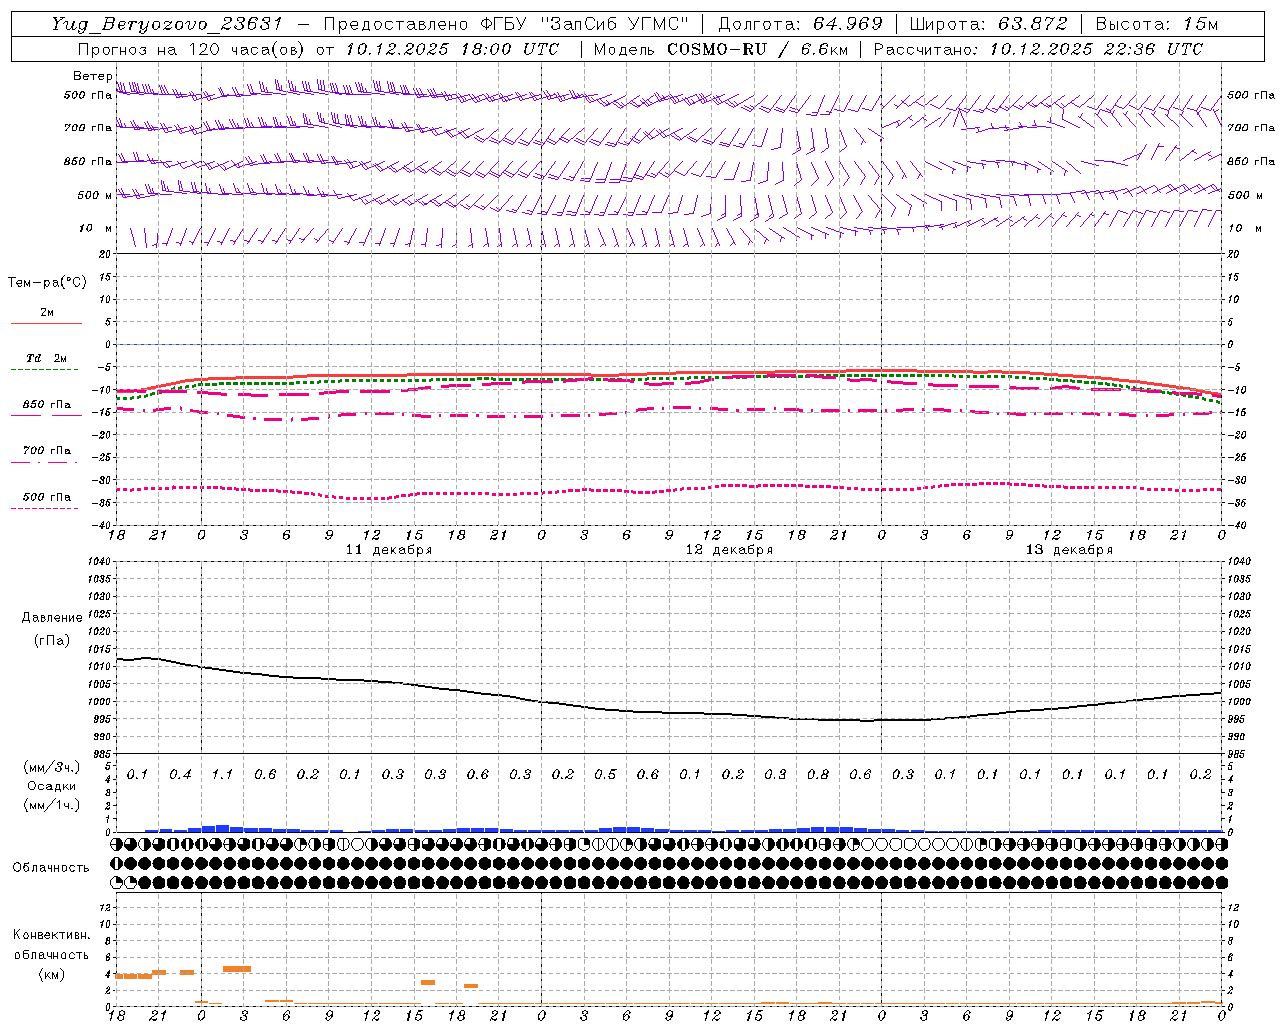Image resolution: width=1280 pixels, height=1024 pixels.
Task: Click the (км) unit label for convective cloud
Action: [51, 974]
